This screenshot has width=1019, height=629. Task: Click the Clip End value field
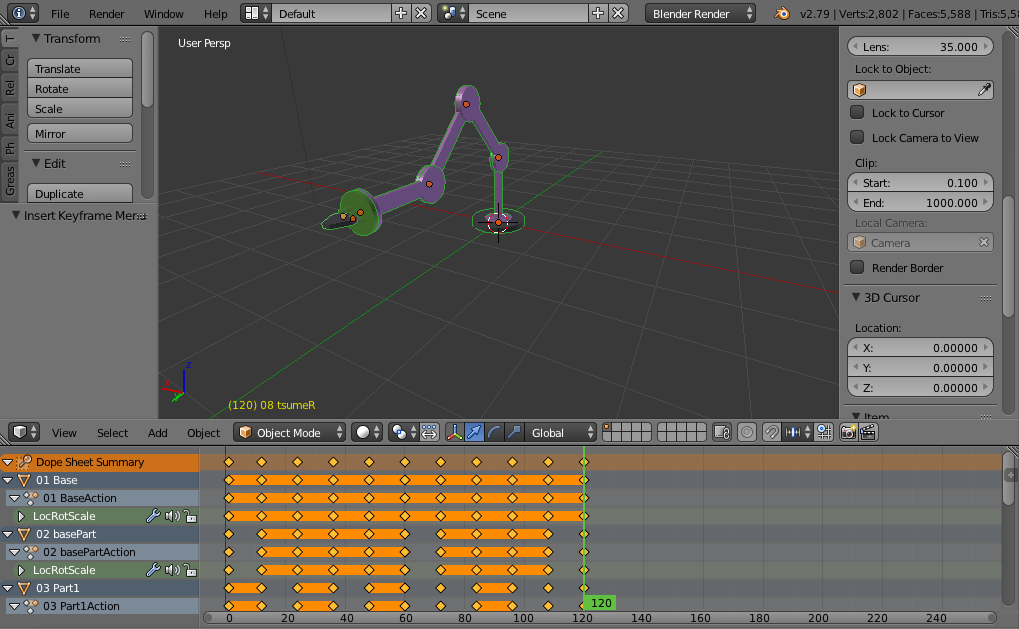[920, 203]
